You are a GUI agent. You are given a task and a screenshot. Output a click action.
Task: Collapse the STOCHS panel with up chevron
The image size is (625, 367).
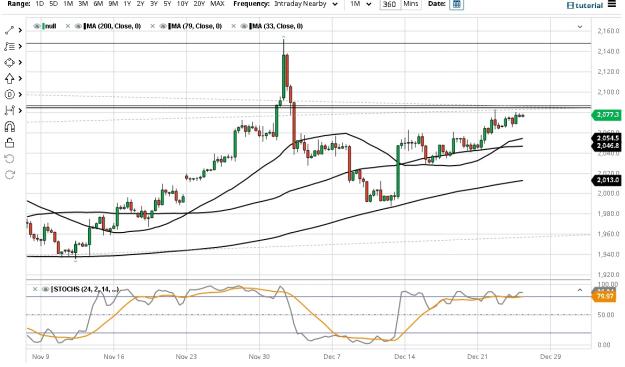580,290
